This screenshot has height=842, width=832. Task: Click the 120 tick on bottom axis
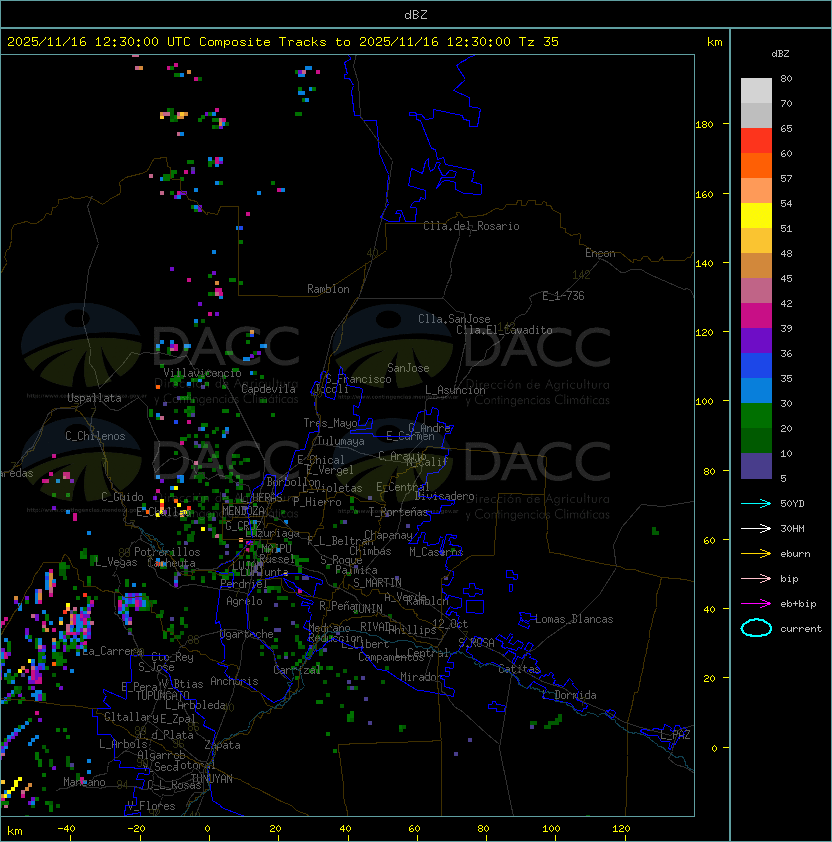click(x=621, y=829)
